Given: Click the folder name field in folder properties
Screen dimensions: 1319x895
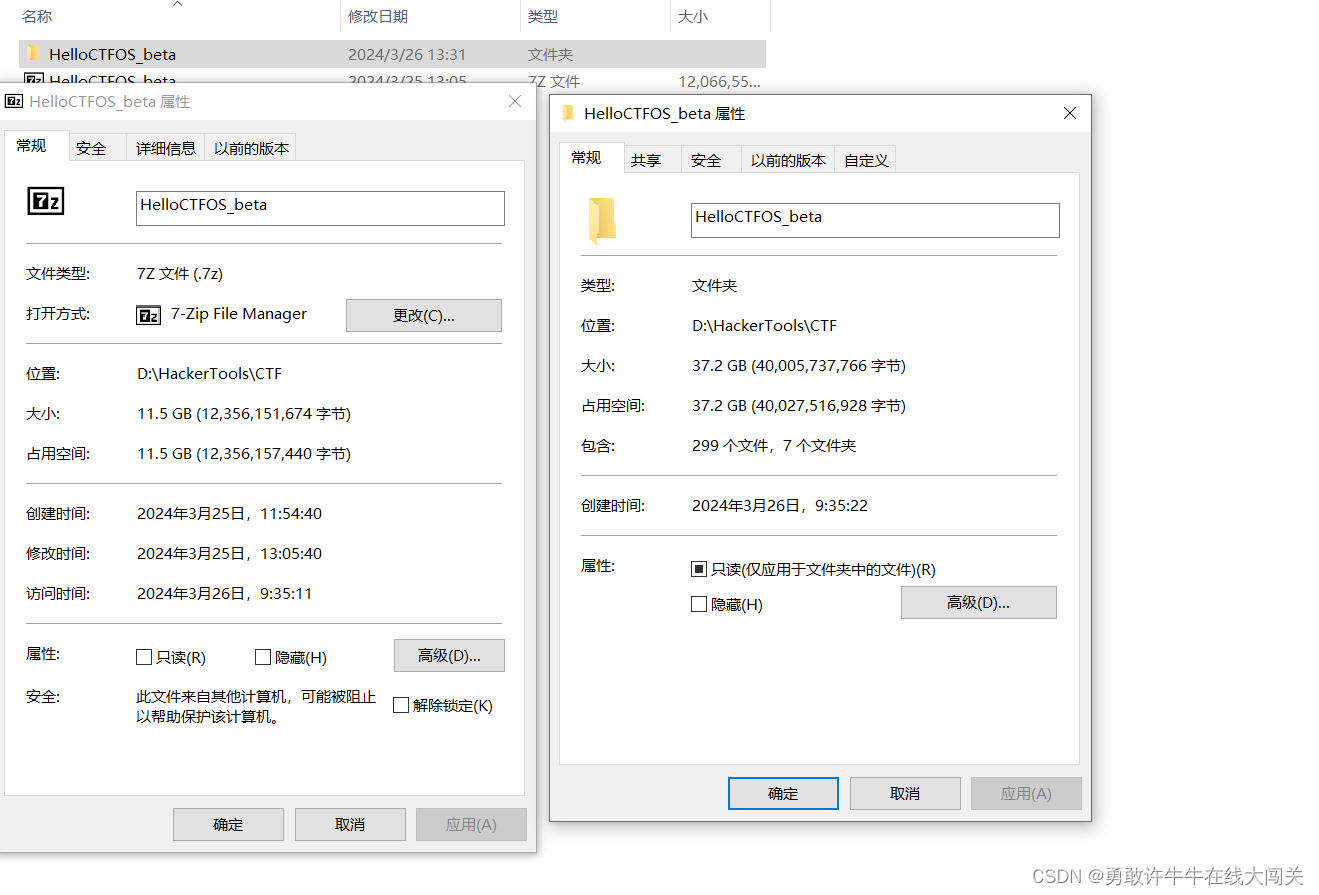Looking at the screenshot, I should coord(875,220).
